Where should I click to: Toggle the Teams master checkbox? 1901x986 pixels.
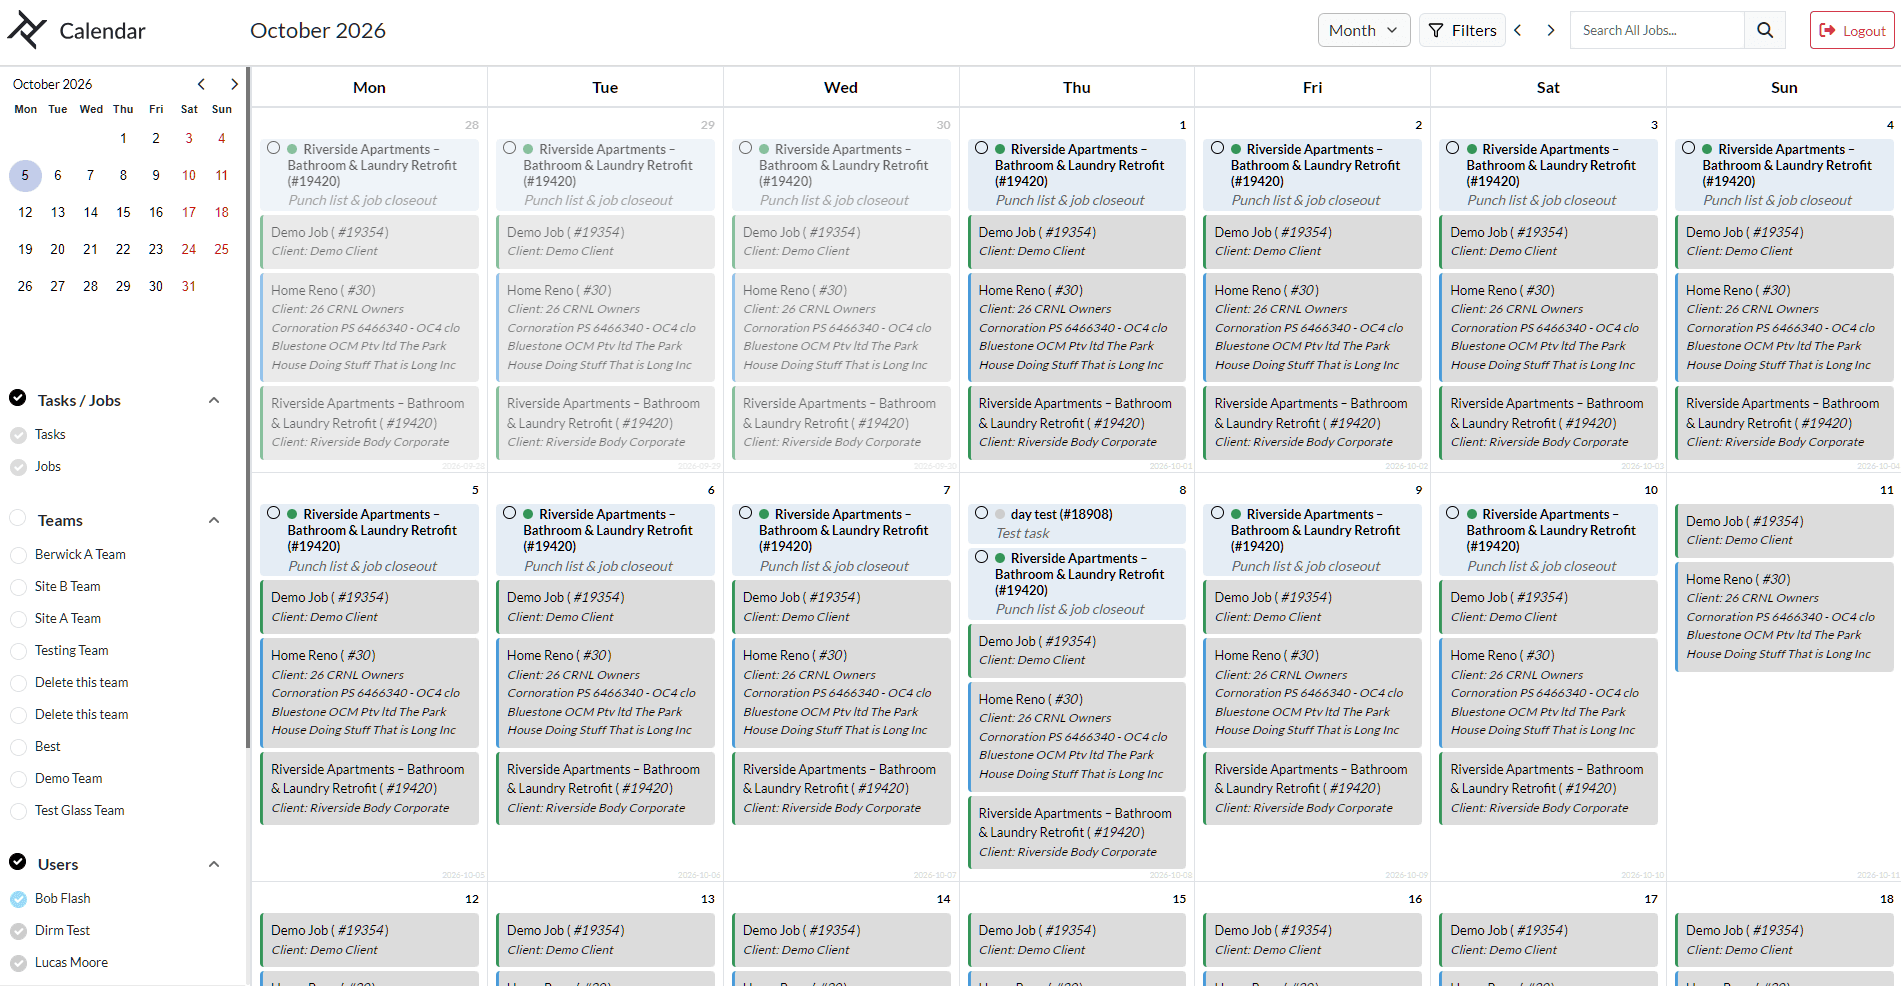pos(18,518)
